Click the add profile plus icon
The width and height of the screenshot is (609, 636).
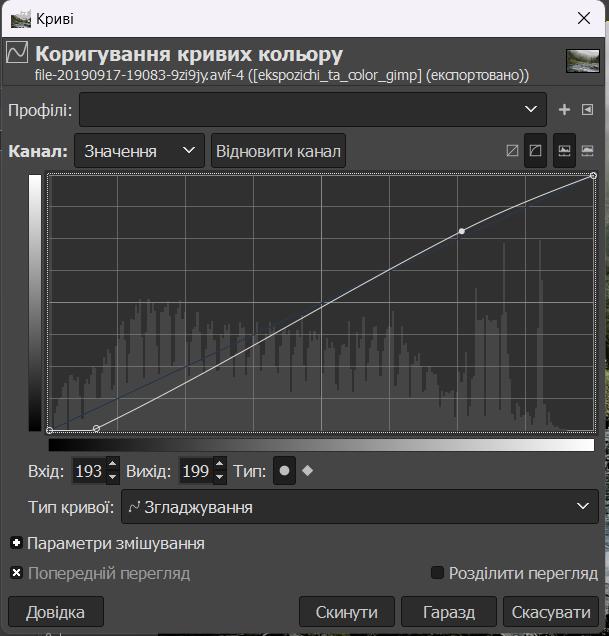click(564, 110)
